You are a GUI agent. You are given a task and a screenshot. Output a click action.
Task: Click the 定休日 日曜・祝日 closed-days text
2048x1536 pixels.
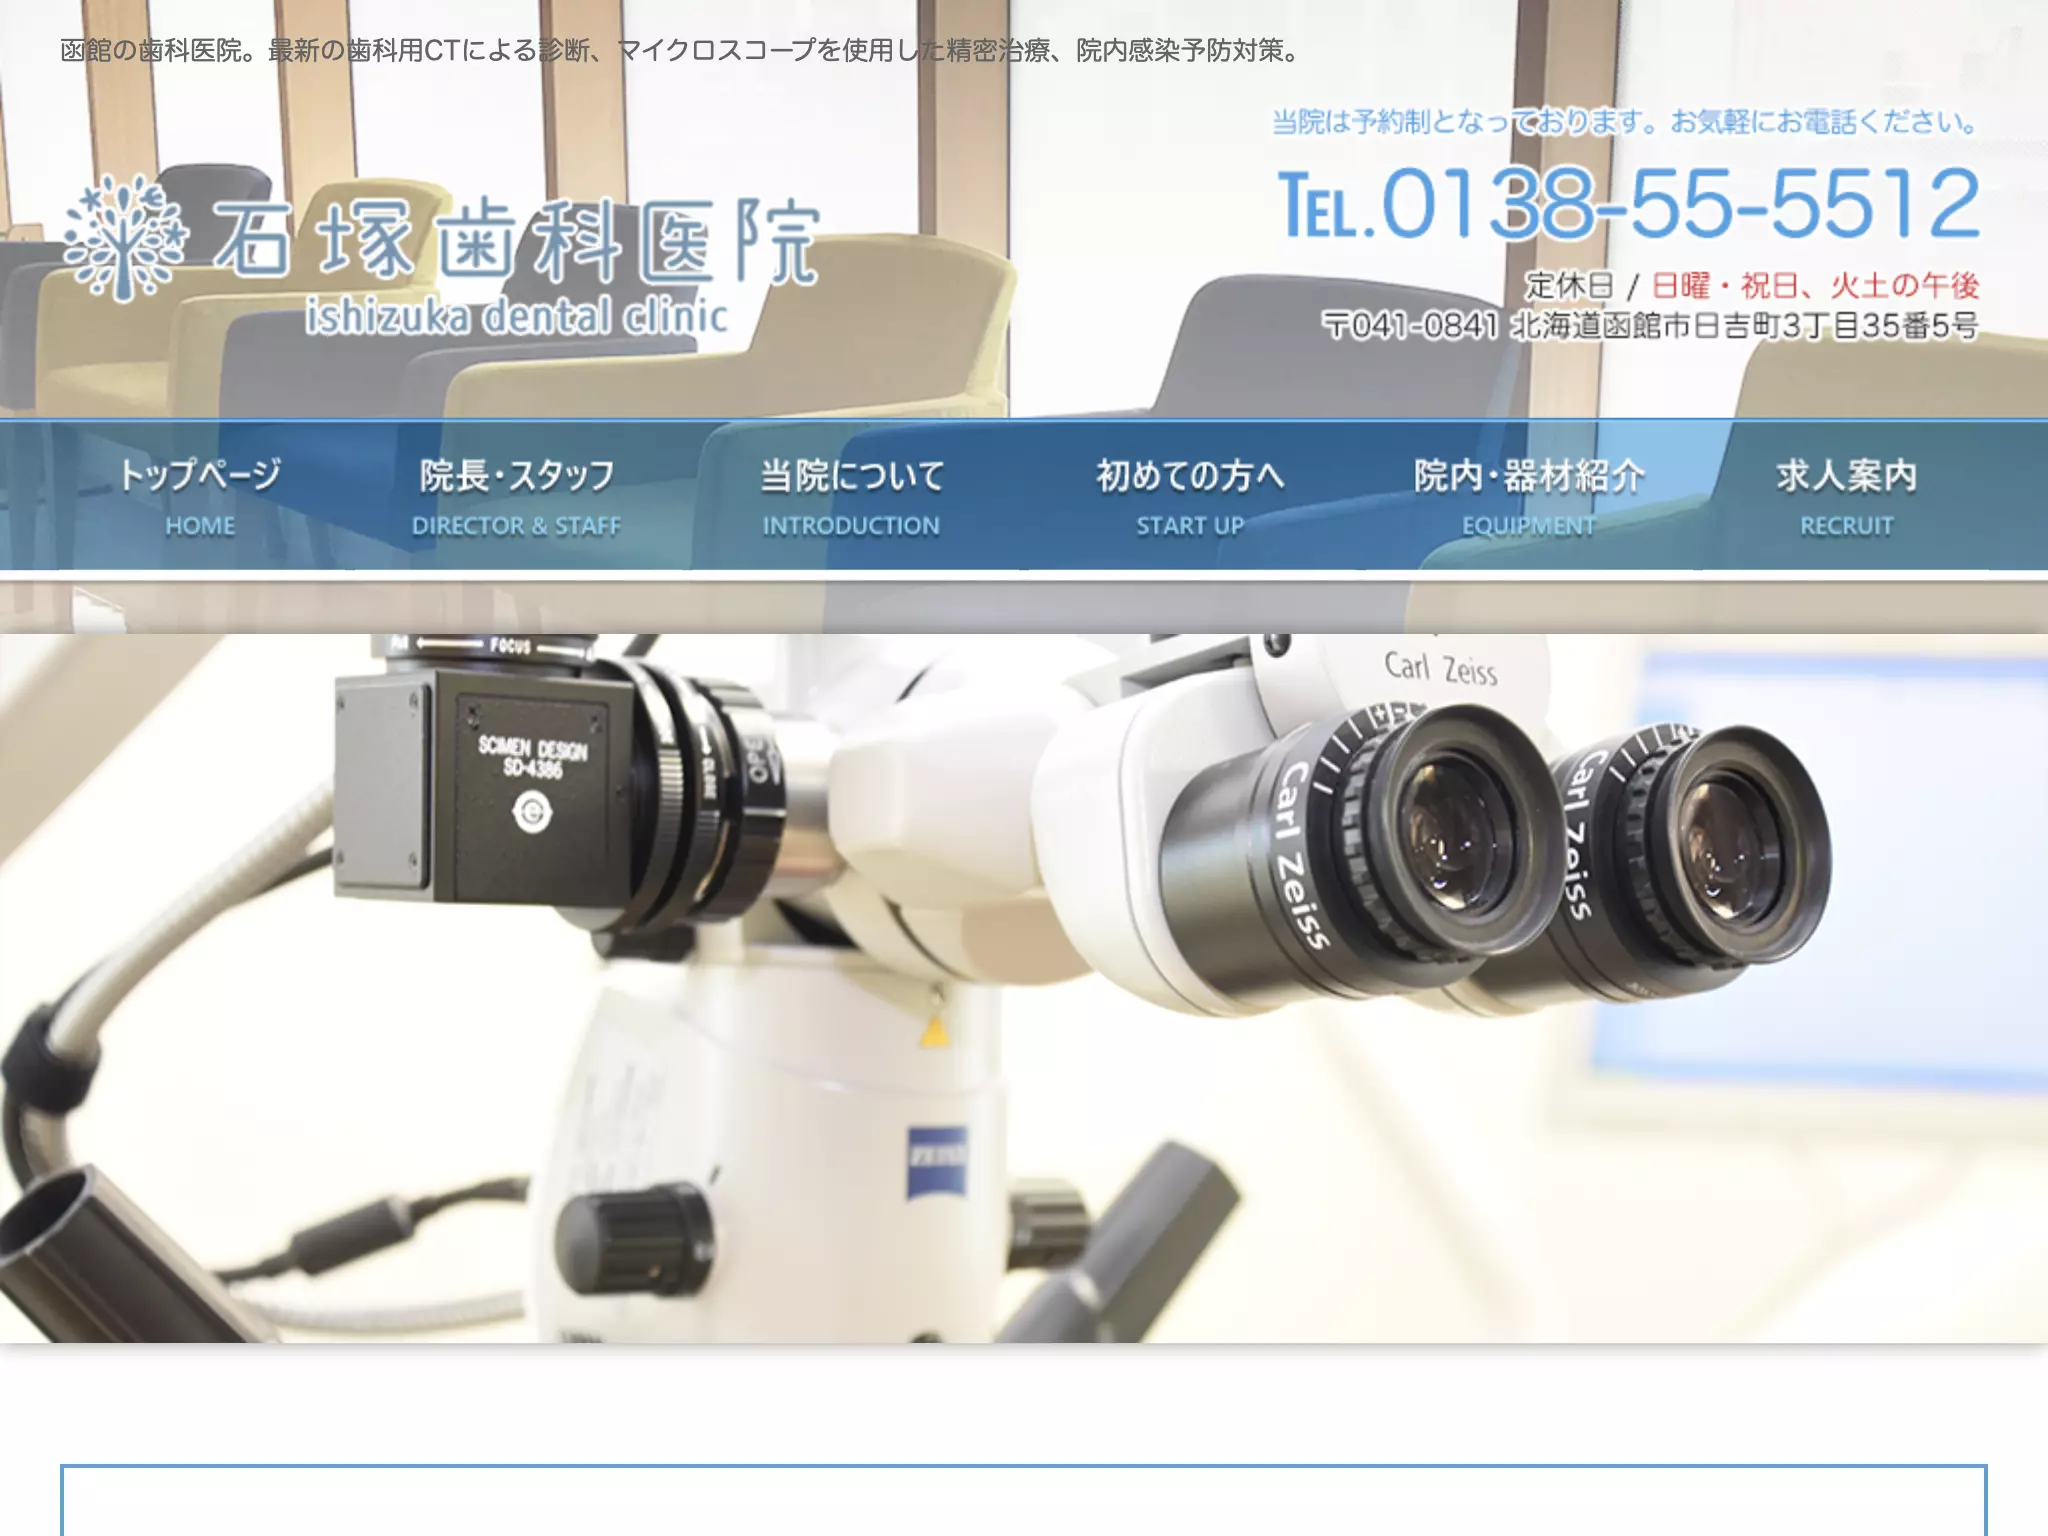[x=1752, y=286]
